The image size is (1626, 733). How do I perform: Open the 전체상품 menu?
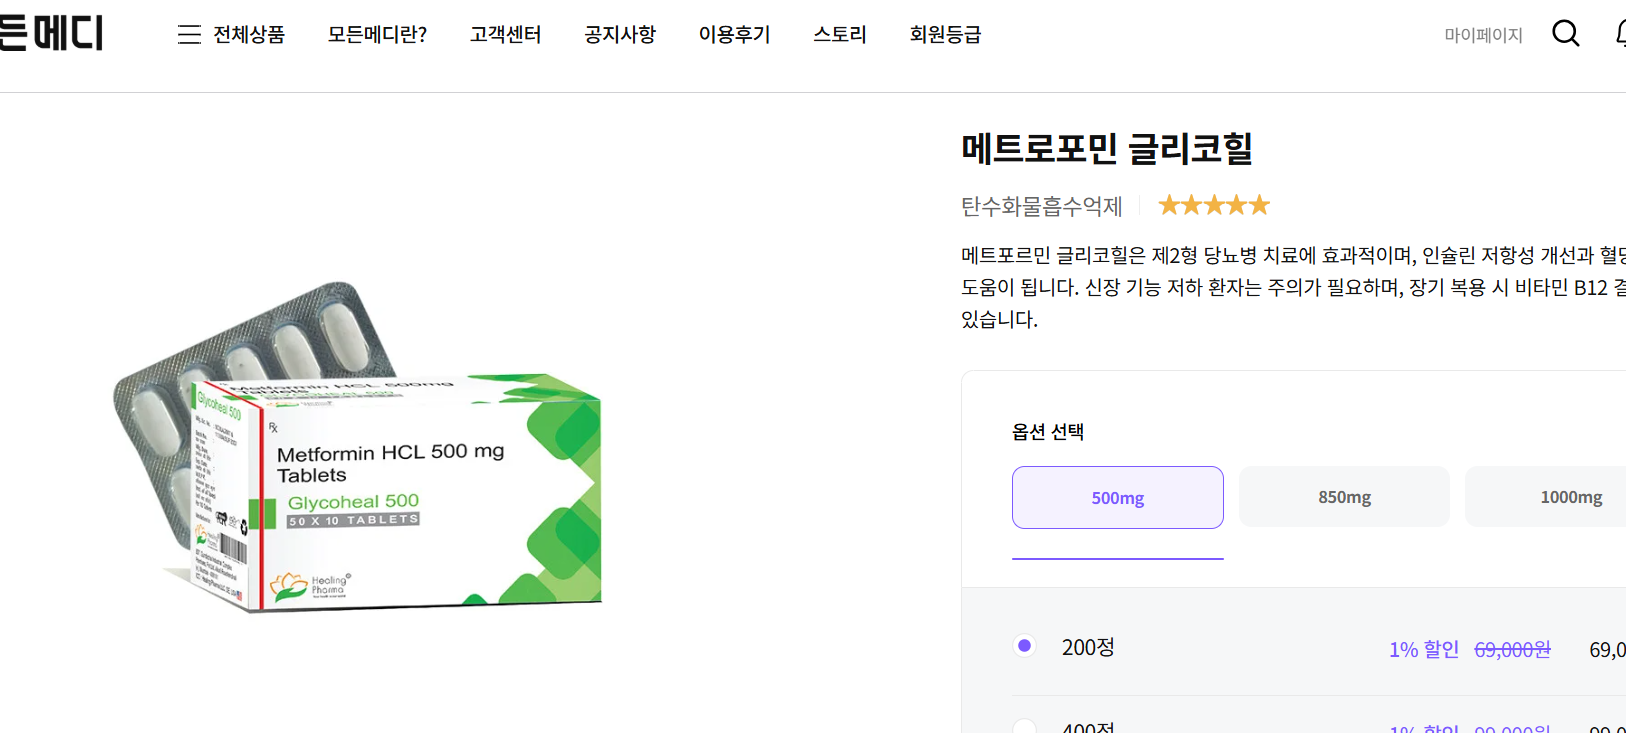point(249,35)
